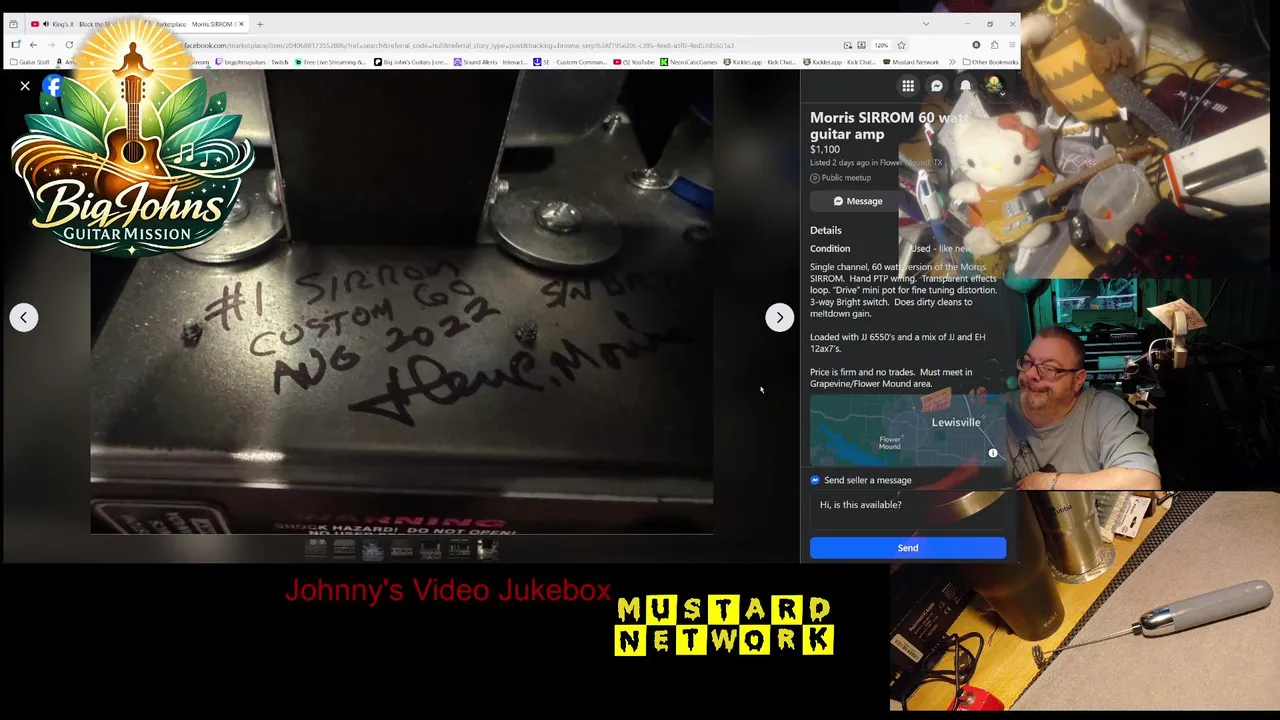Open a new browser tab
The height and width of the screenshot is (720, 1280).
(x=260, y=24)
